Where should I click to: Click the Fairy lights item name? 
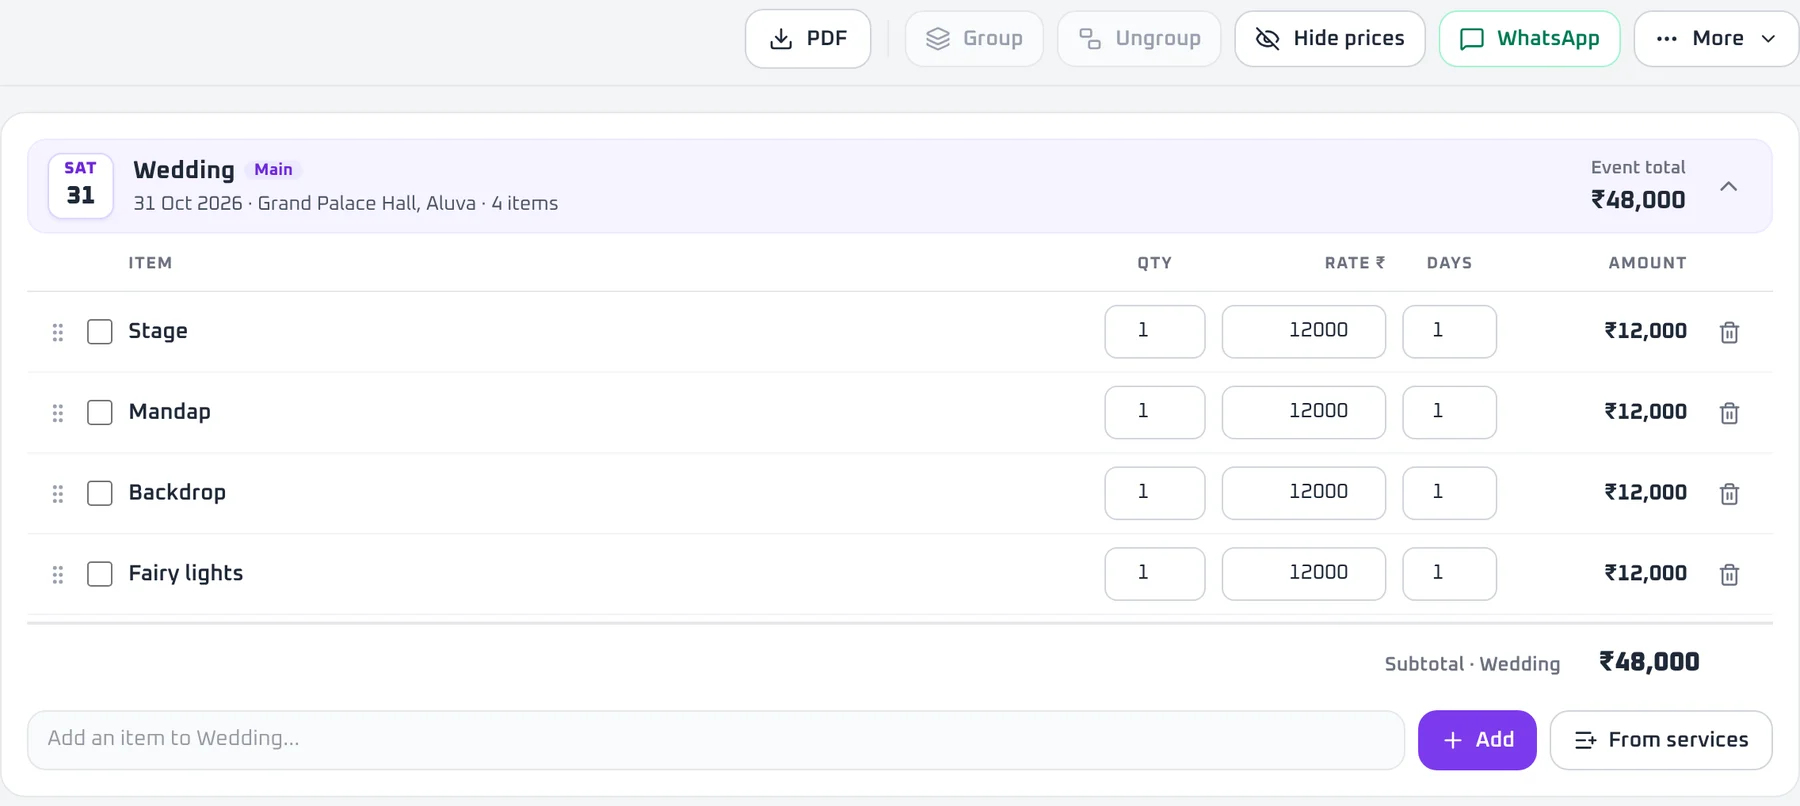(186, 574)
